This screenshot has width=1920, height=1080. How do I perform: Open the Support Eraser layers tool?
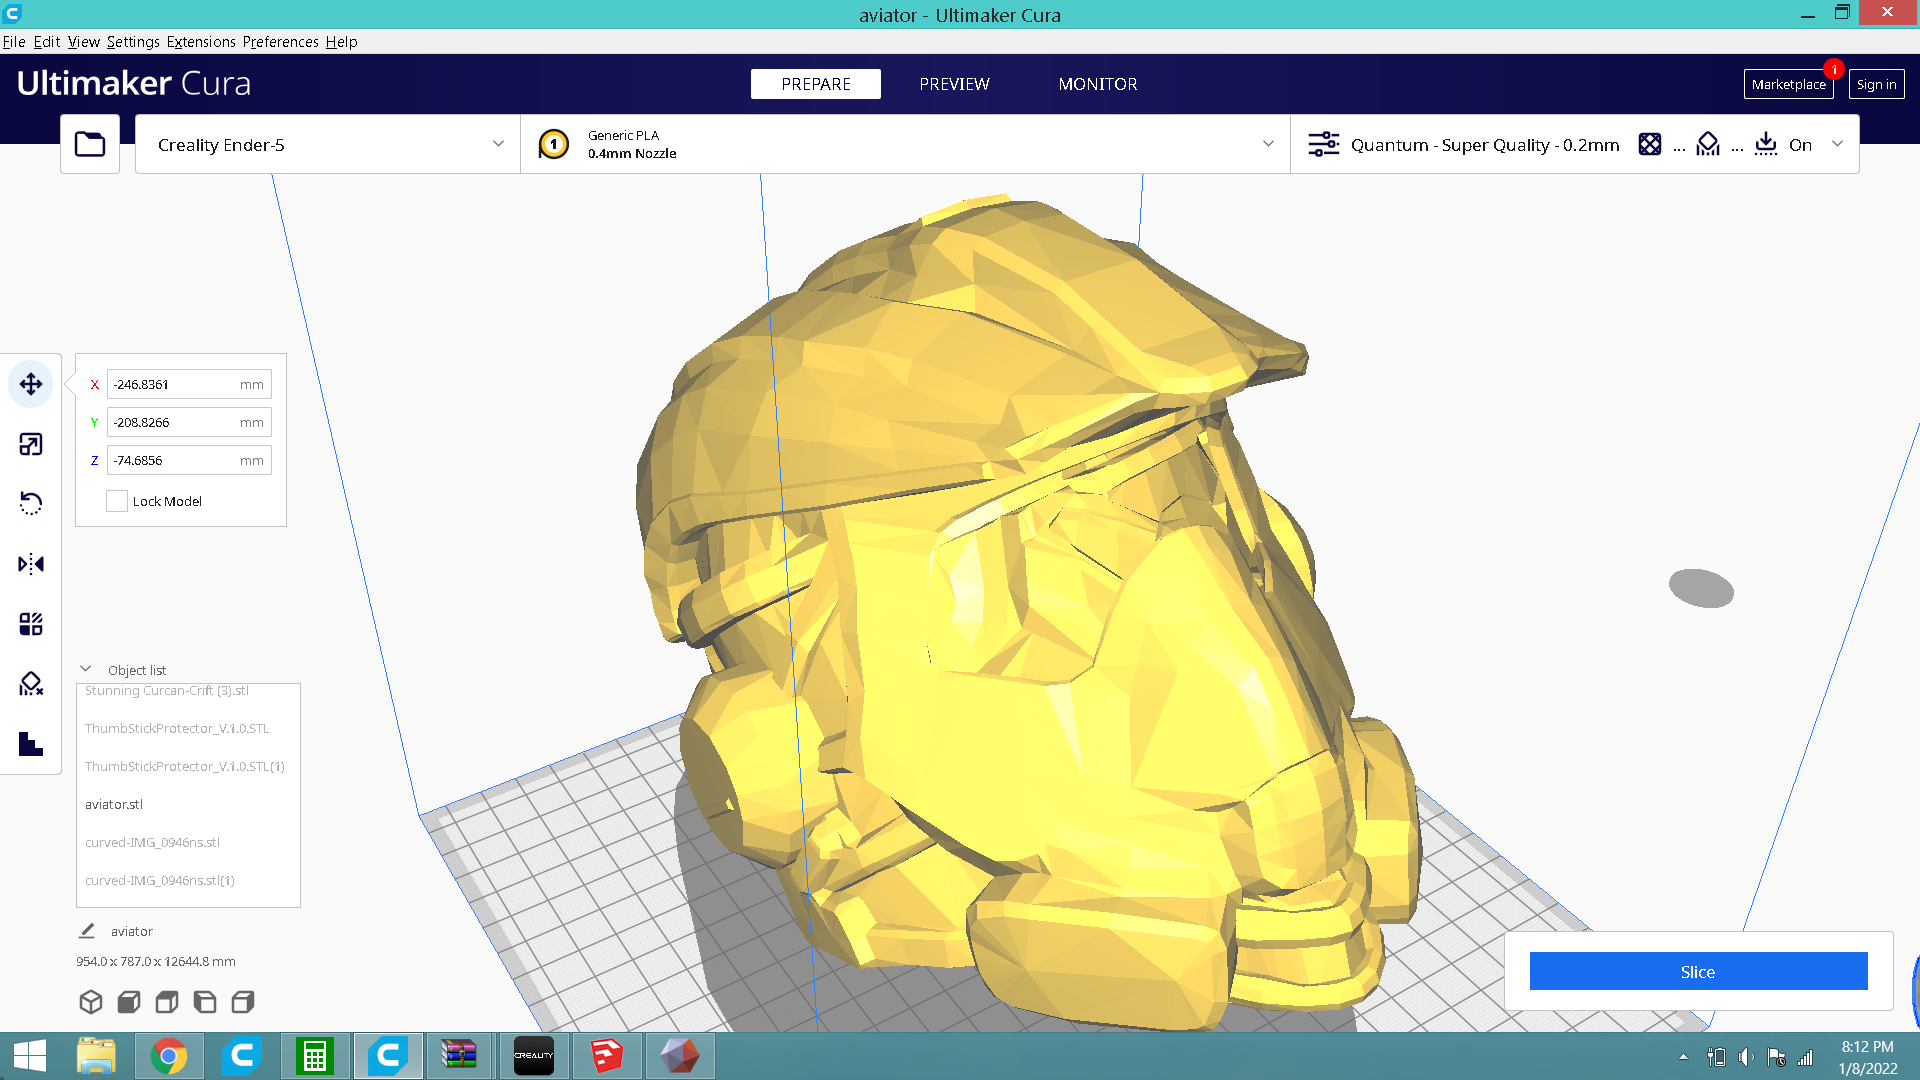click(x=31, y=744)
